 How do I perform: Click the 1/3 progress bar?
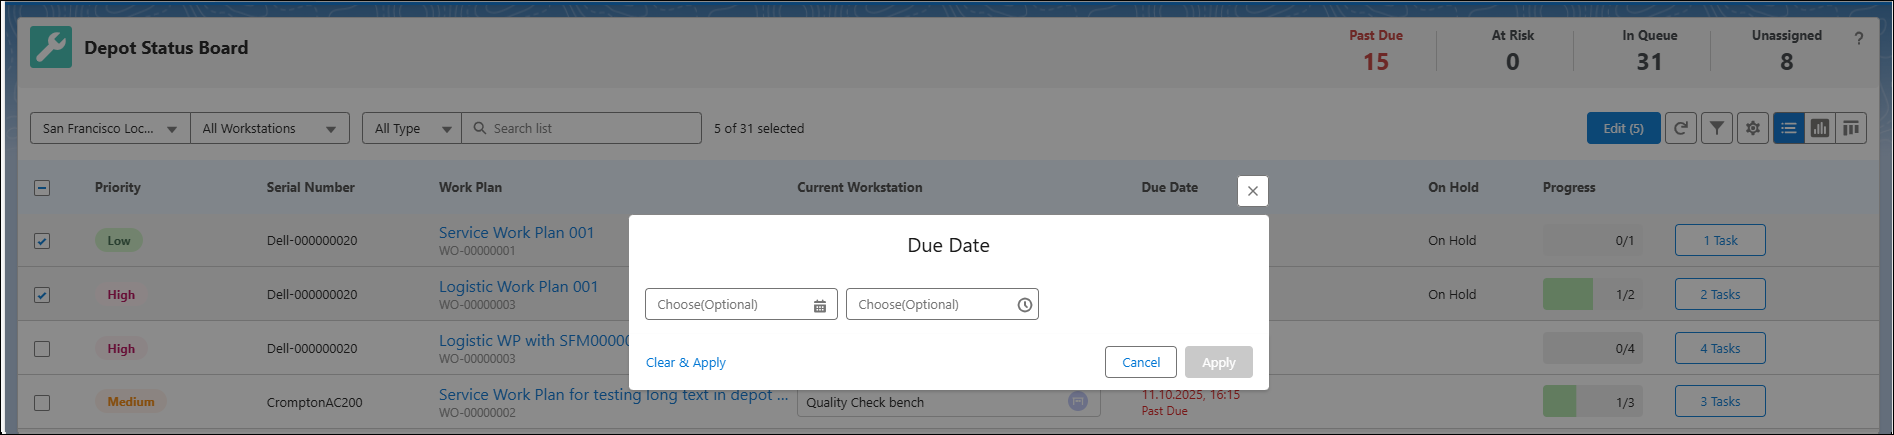coord(1592,402)
